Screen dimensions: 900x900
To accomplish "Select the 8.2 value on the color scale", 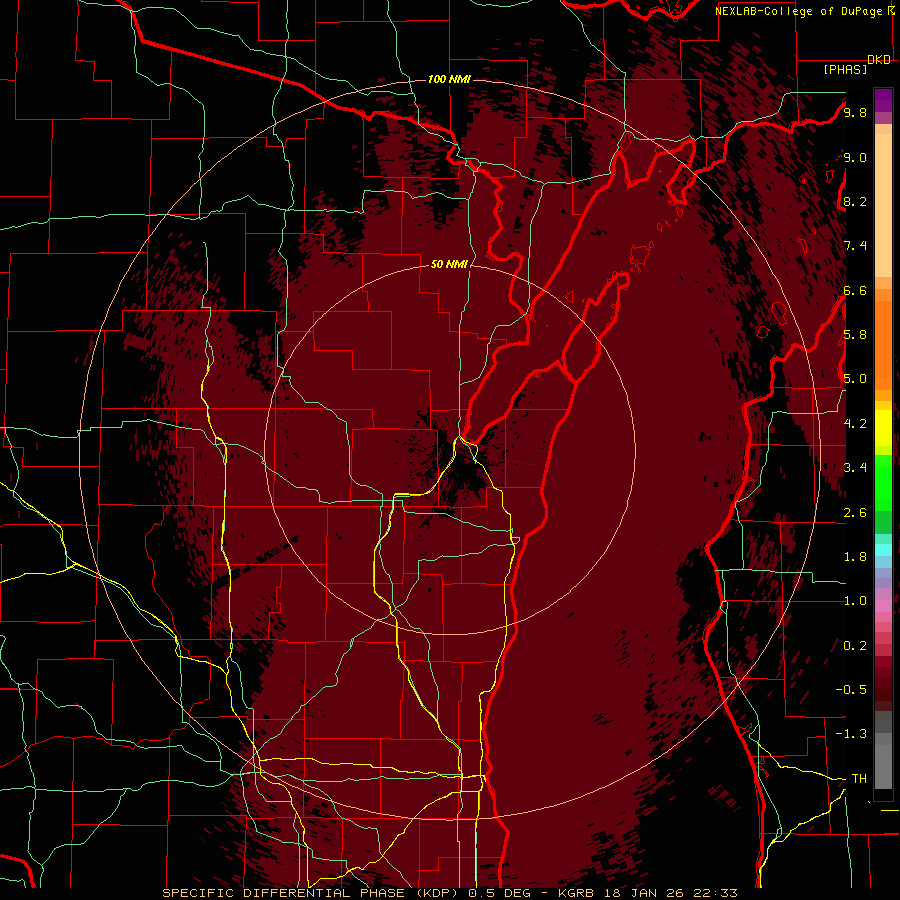I will [x=855, y=201].
